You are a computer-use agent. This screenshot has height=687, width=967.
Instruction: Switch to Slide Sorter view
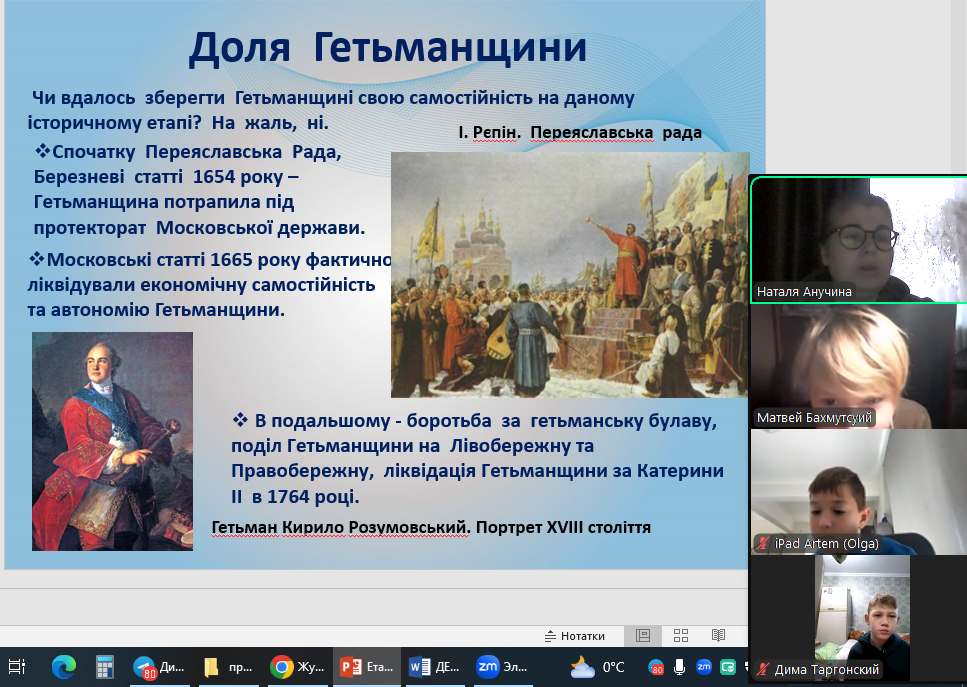(x=681, y=635)
